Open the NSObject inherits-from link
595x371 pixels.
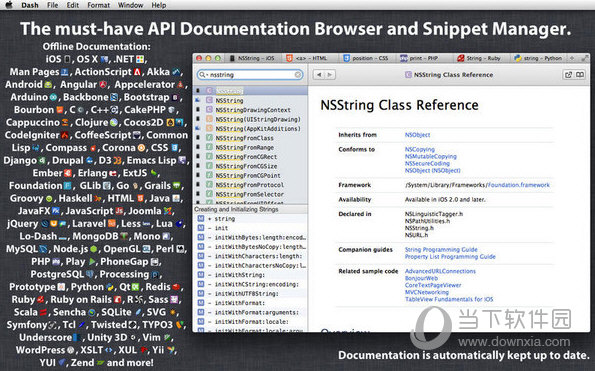coord(417,135)
